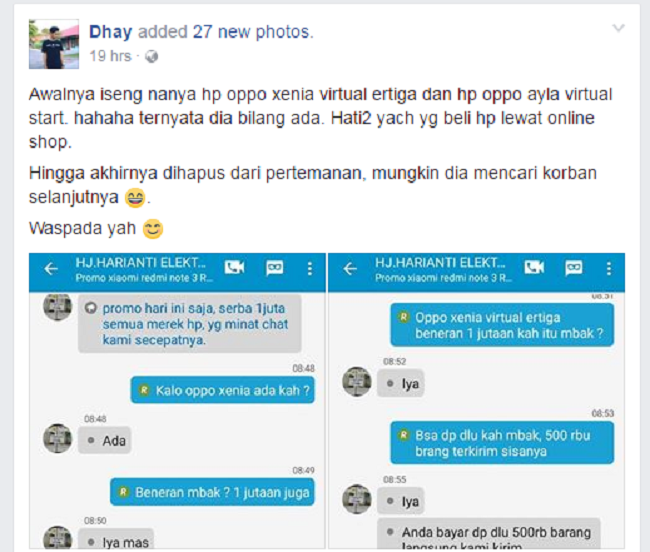Click the seller avatar beside 'Ada' reply
This screenshot has width=650, height=552.
click(x=58, y=438)
